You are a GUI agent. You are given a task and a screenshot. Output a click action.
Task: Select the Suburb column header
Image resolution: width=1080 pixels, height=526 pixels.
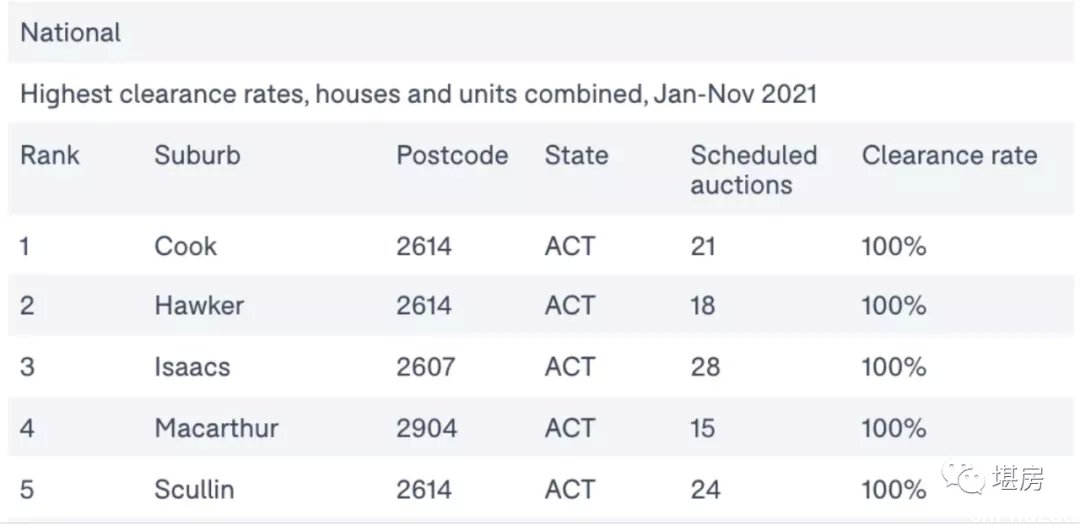click(x=197, y=156)
